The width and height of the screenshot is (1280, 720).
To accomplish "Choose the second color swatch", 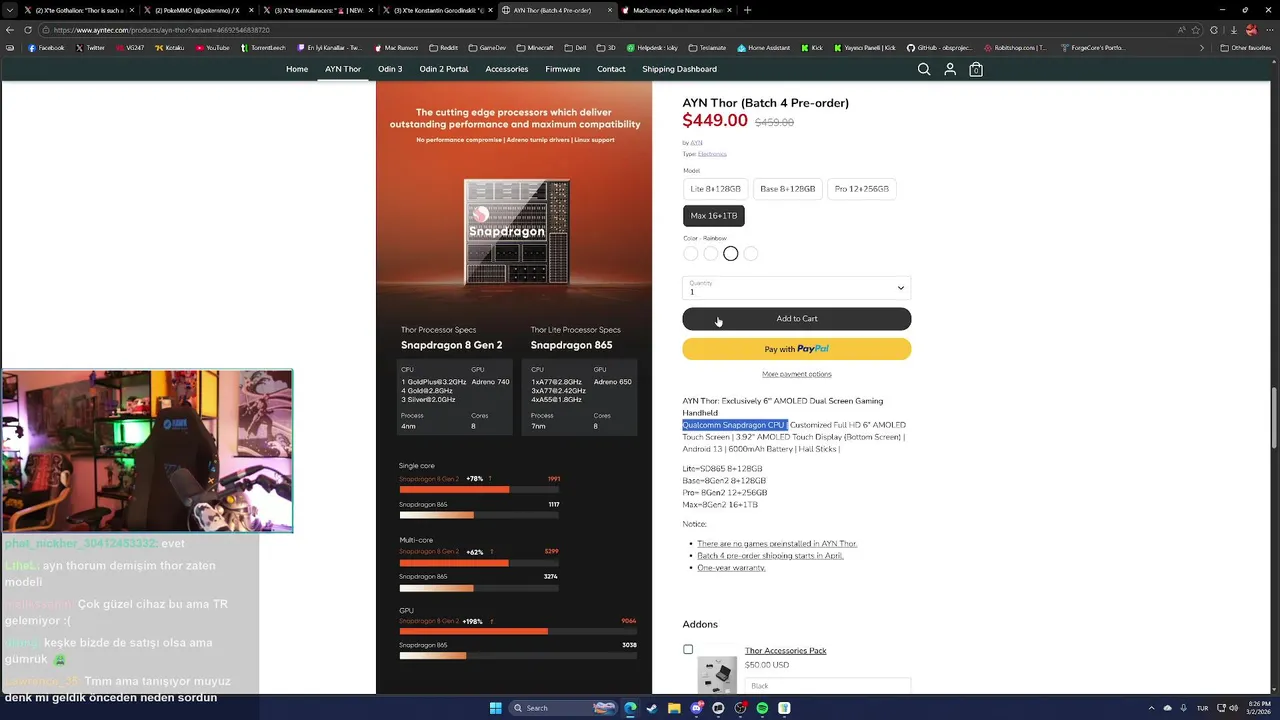I will point(711,254).
